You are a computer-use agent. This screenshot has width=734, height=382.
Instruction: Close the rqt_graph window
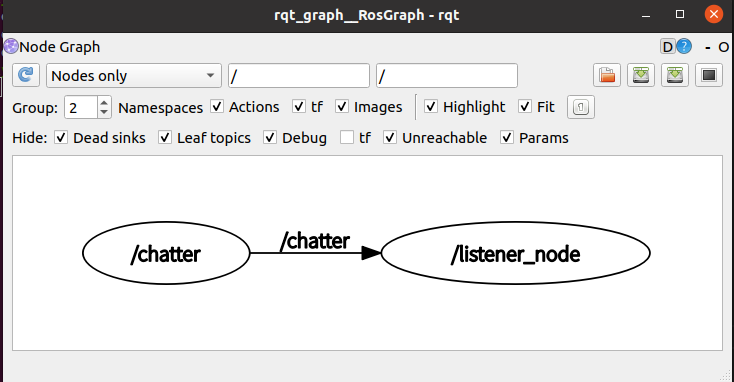click(714, 15)
